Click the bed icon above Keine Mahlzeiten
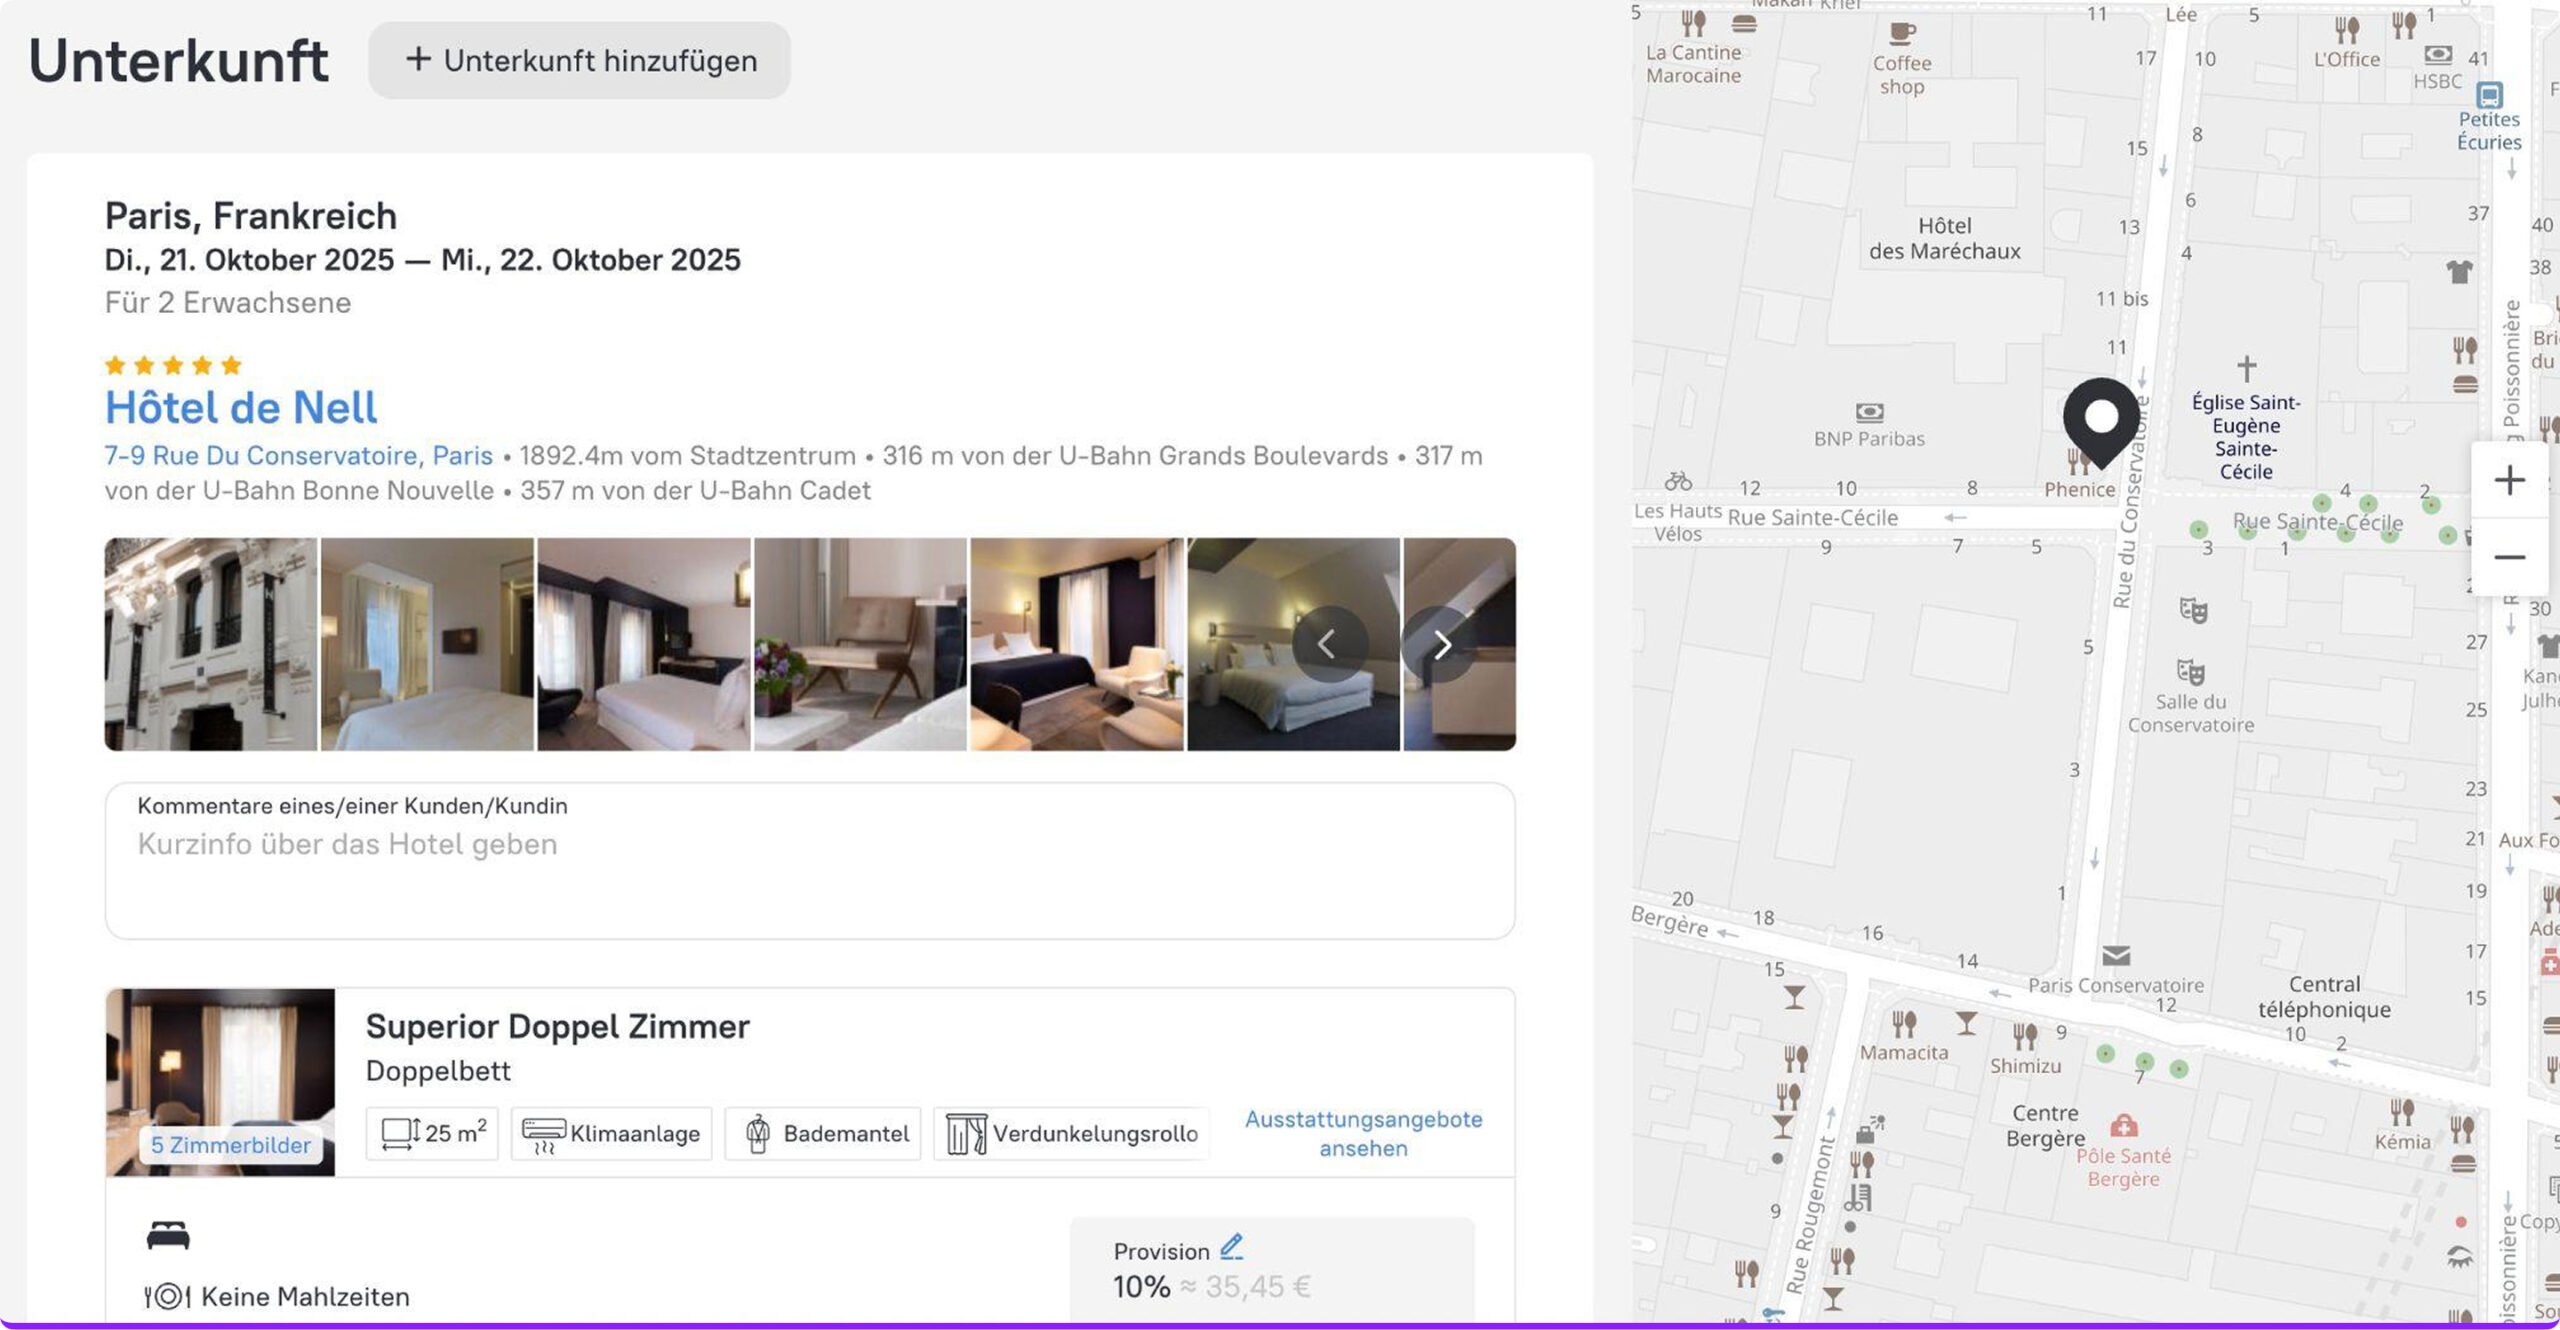The image size is (2560, 1330). point(168,1236)
